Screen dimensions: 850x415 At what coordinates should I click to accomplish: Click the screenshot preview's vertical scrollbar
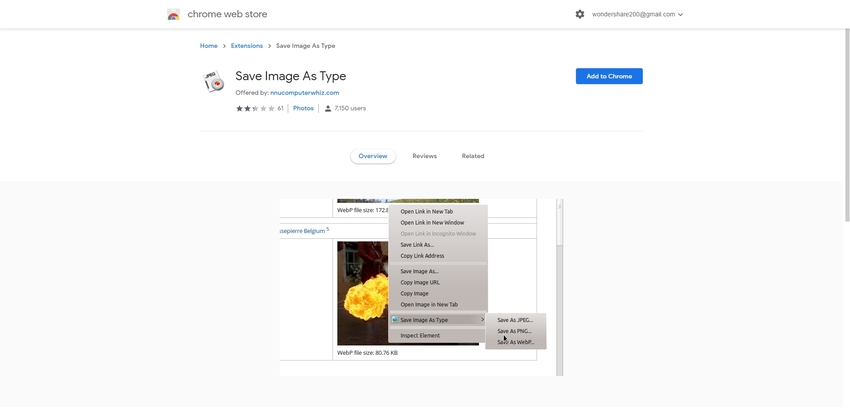[x=560, y=290]
